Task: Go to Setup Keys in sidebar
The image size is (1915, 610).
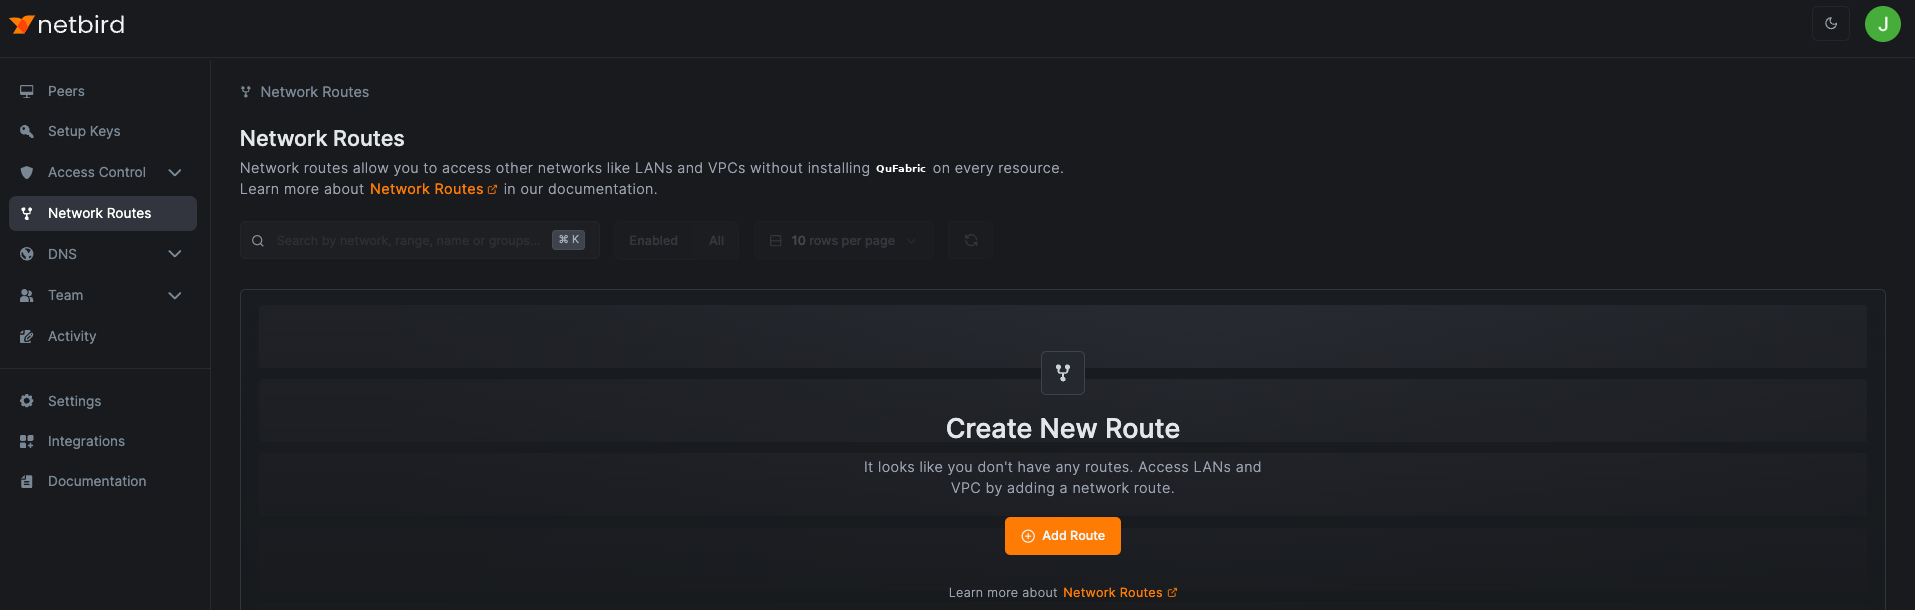Action: click(84, 131)
